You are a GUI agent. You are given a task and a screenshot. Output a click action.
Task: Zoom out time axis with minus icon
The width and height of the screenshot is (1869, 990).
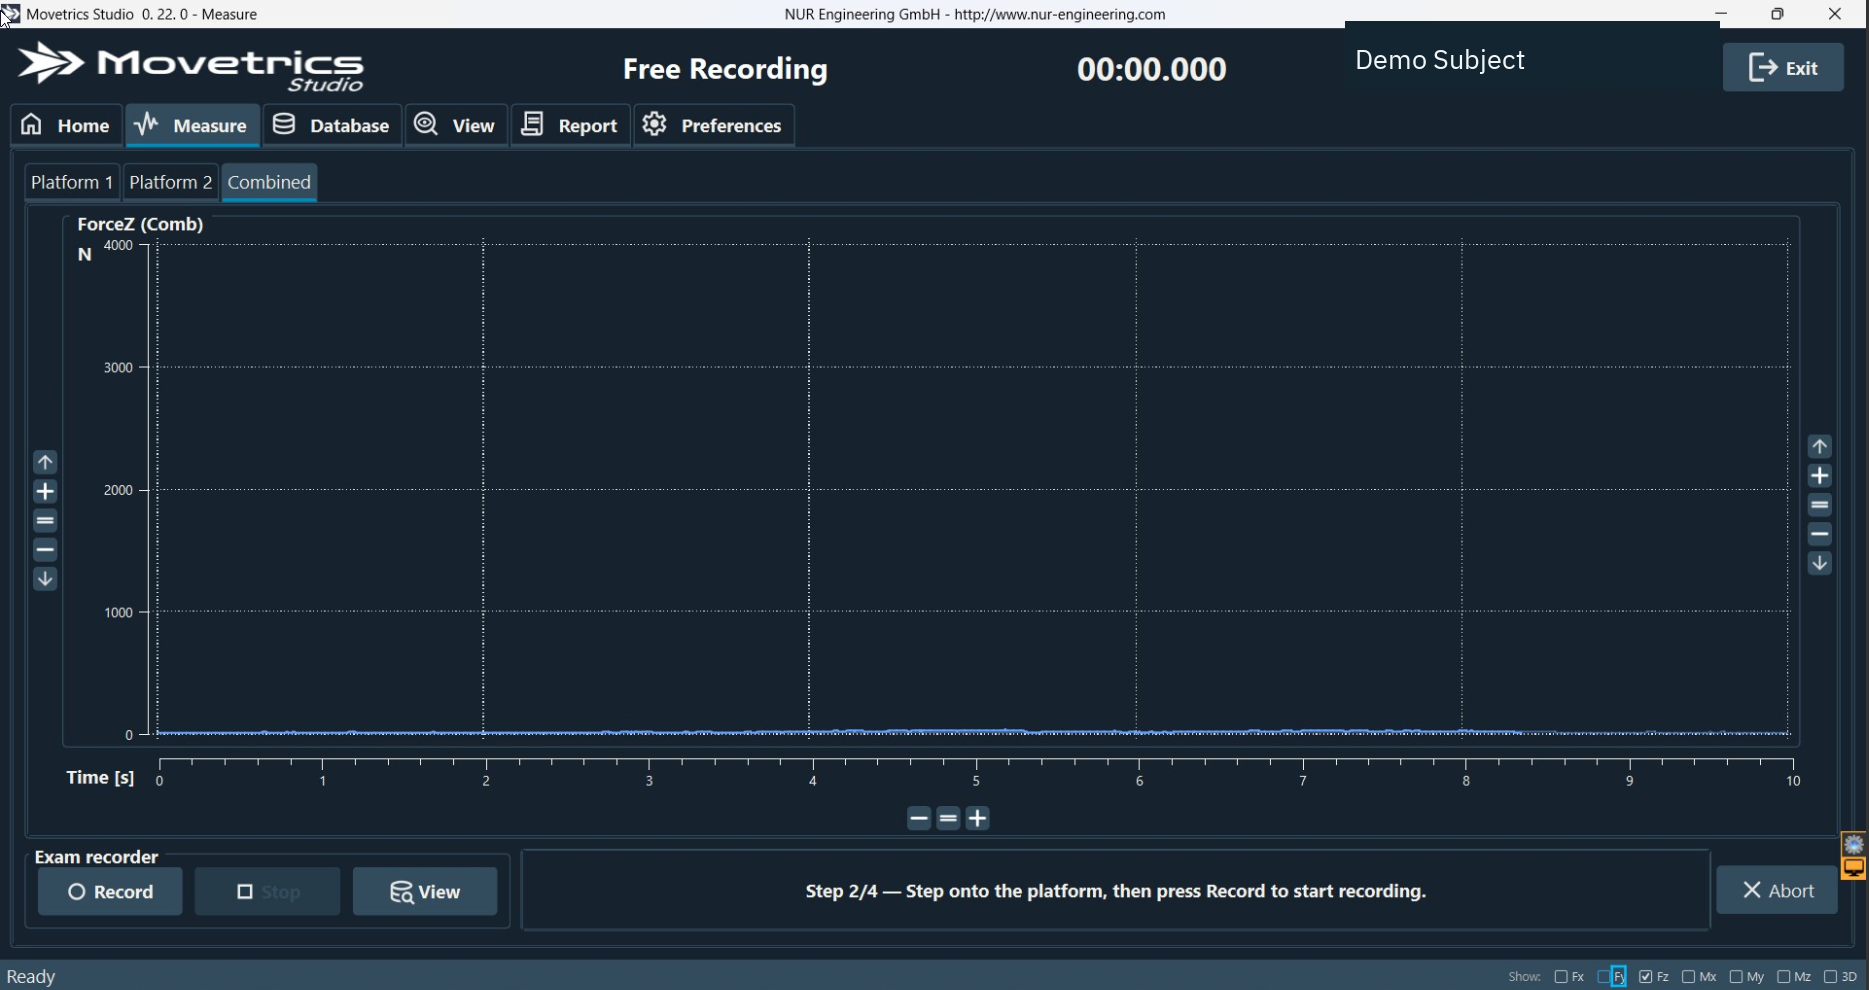[919, 818]
